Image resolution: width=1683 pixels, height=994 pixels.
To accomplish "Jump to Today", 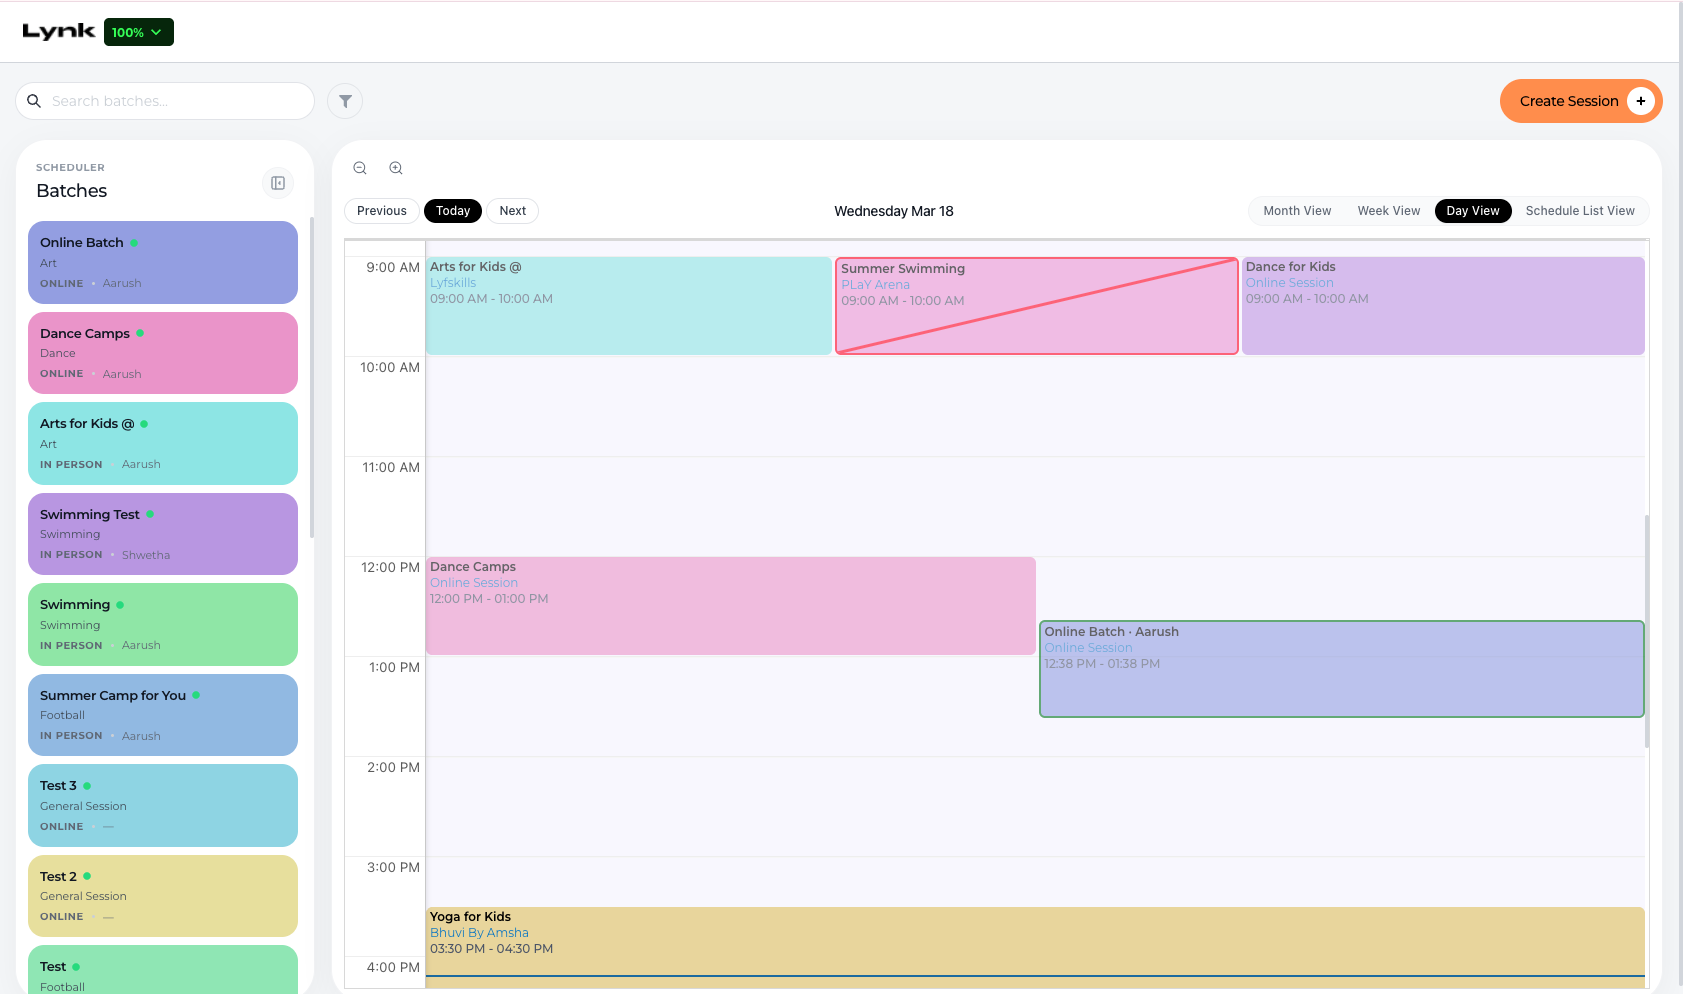I will tap(453, 211).
